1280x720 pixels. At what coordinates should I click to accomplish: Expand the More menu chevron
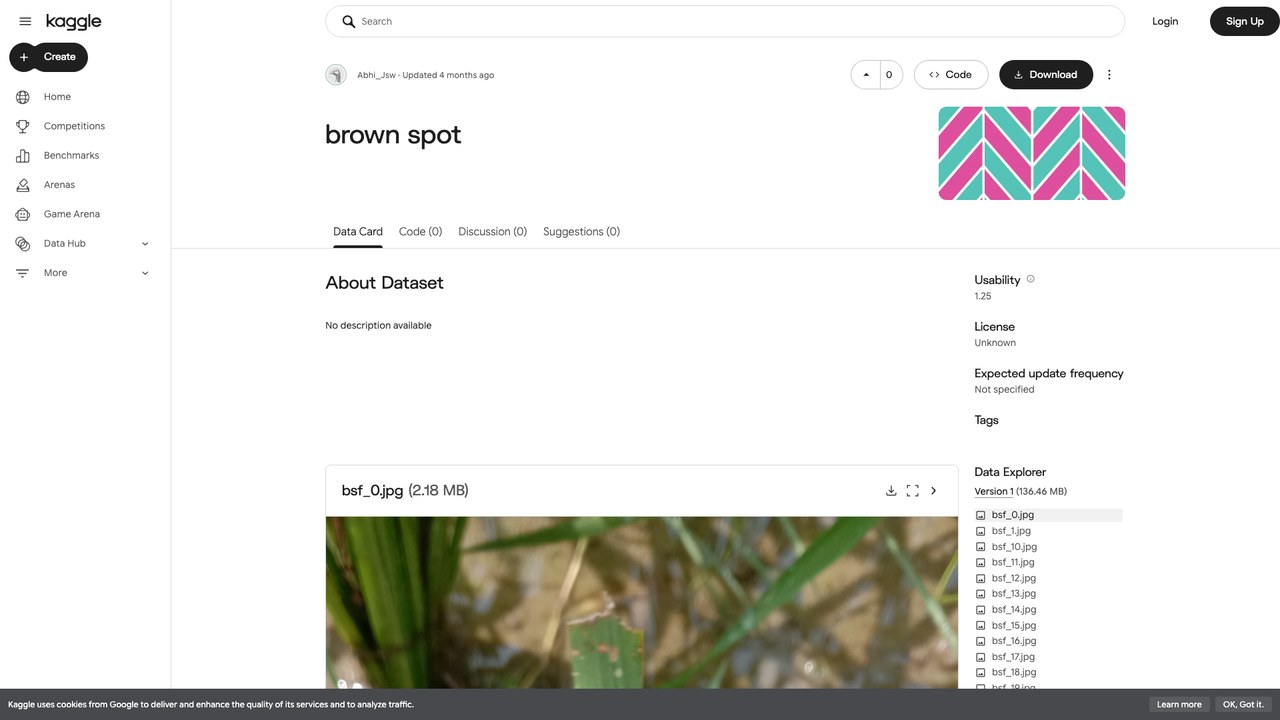click(x=145, y=273)
